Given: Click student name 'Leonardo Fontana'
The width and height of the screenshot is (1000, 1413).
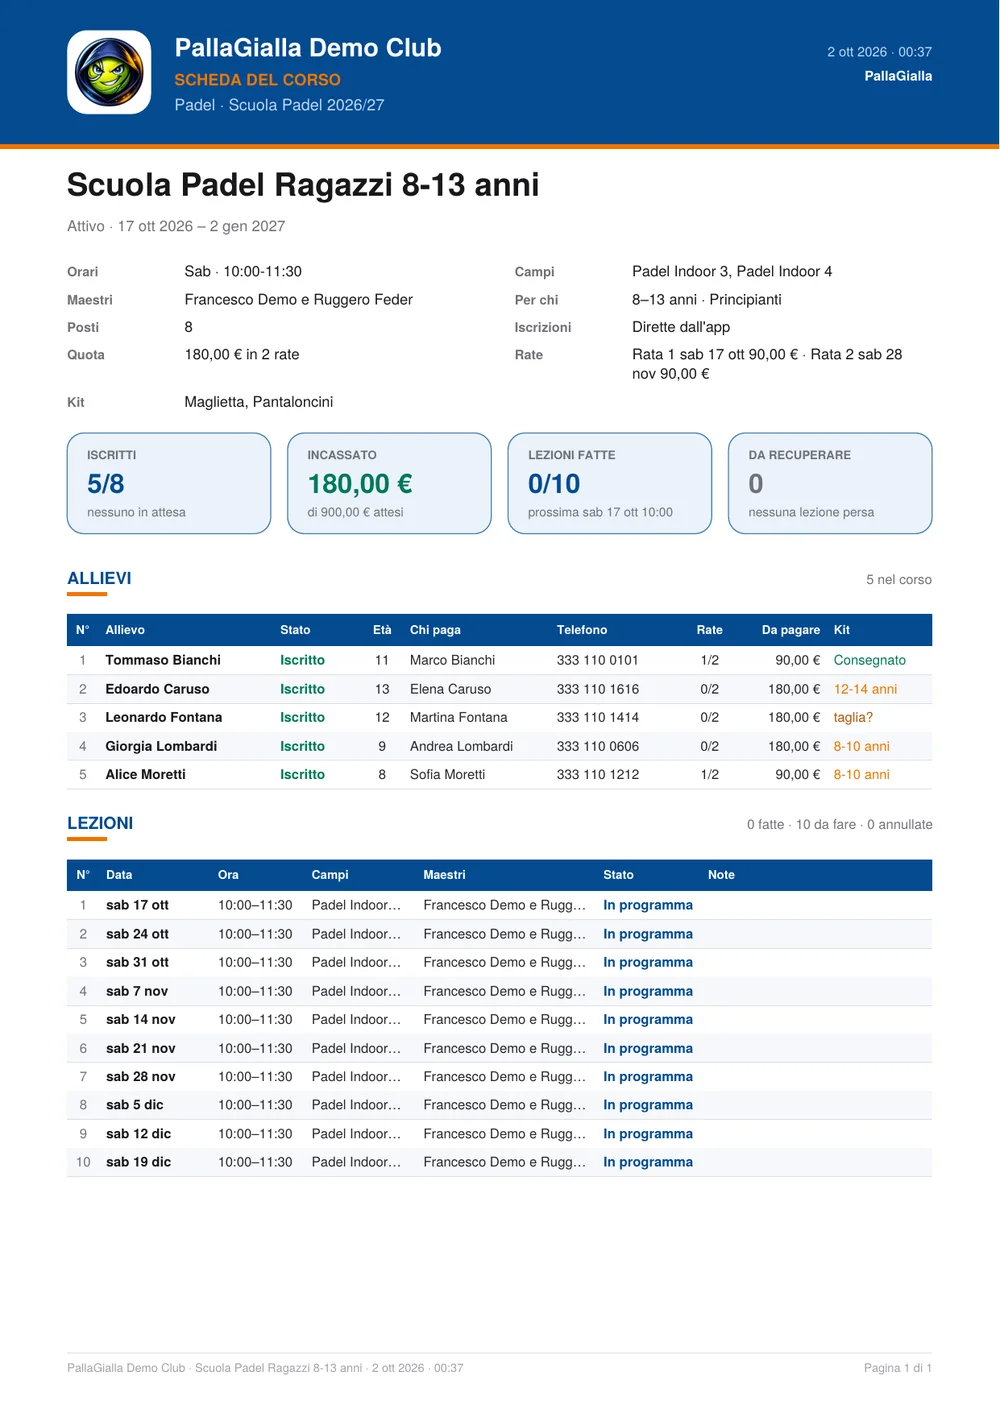Looking at the screenshot, I should [x=164, y=717].
